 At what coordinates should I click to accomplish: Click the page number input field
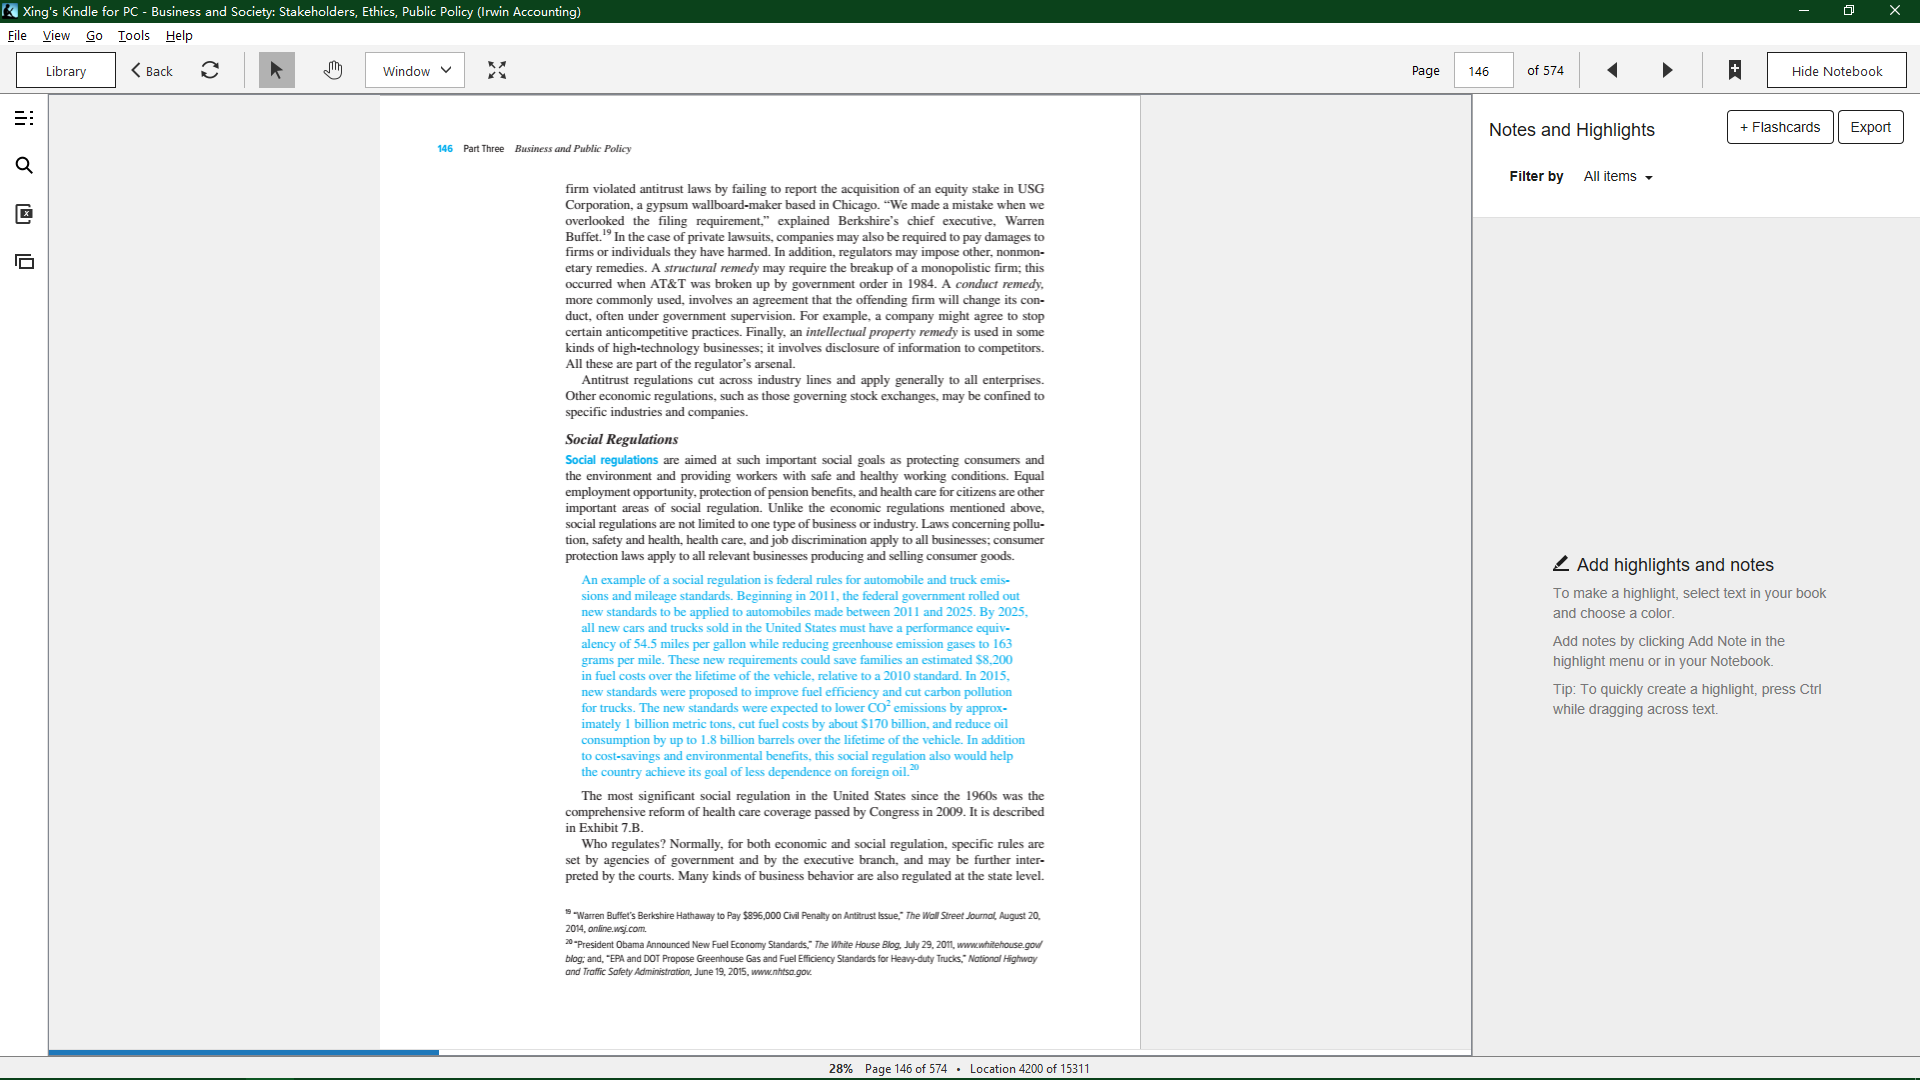pyautogui.click(x=1483, y=70)
